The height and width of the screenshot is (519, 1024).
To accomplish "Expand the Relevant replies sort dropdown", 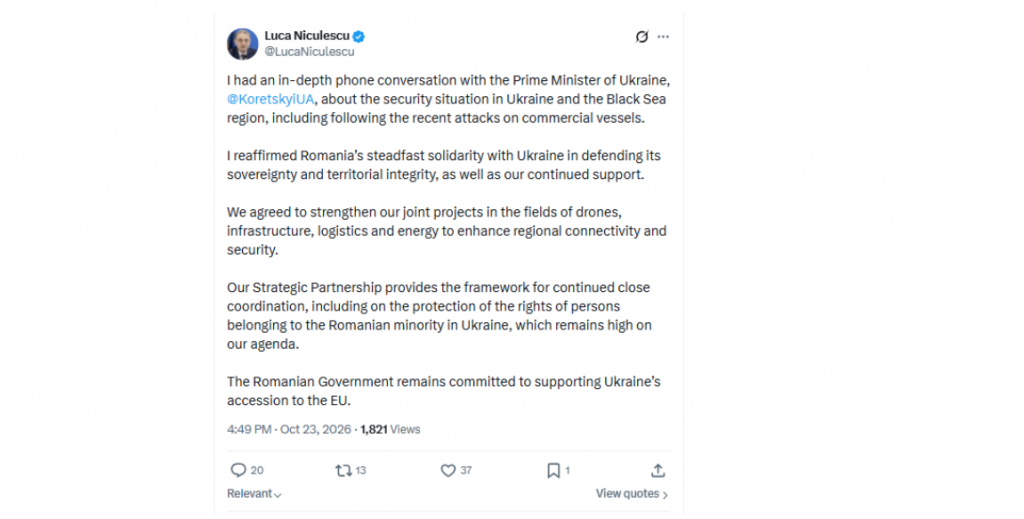I will [254, 494].
